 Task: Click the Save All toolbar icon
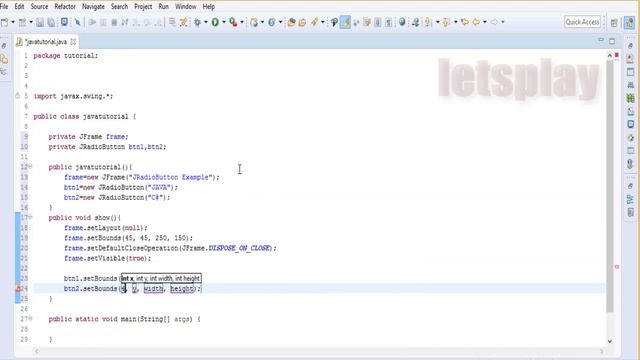point(51,22)
